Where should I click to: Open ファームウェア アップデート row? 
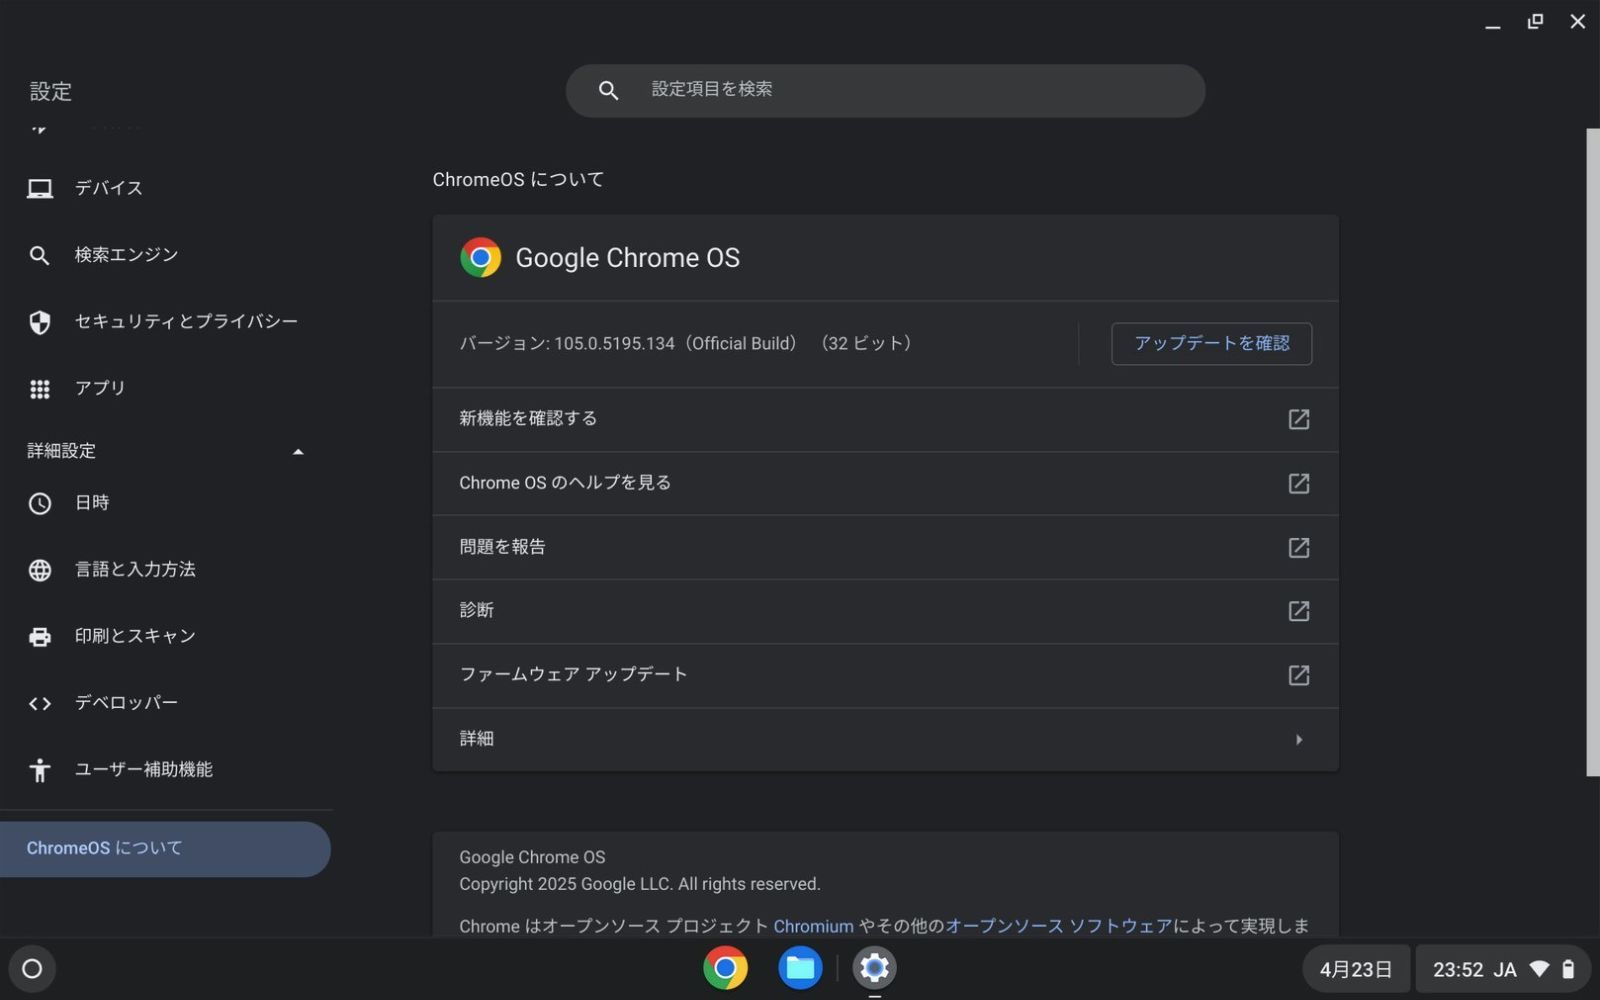pyautogui.click(x=885, y=675)
